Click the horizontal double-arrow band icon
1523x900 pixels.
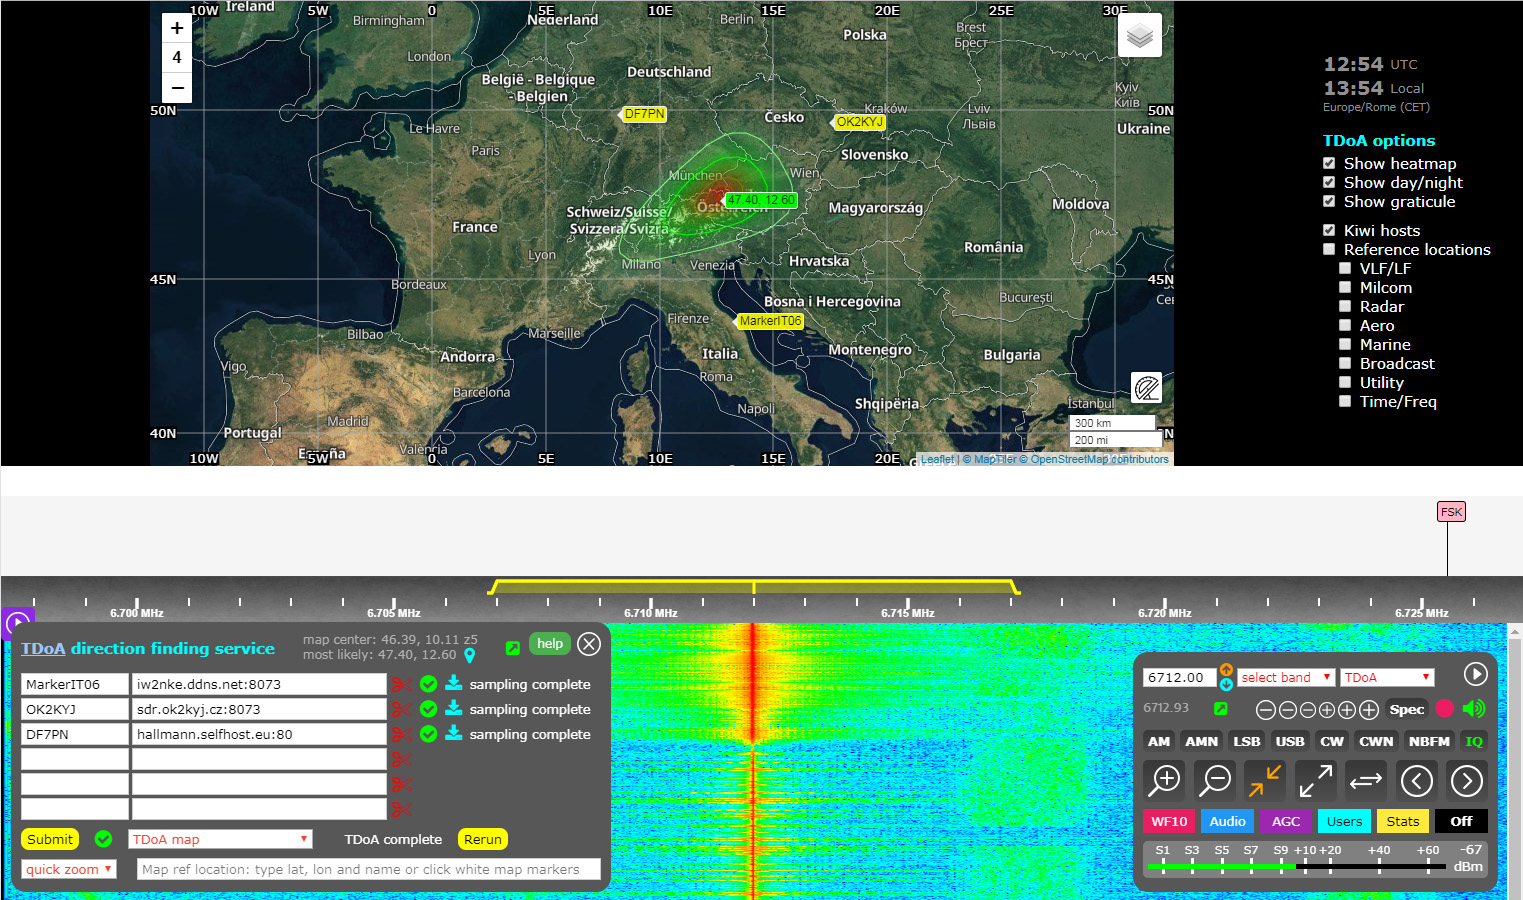[x=1365, y=780]
